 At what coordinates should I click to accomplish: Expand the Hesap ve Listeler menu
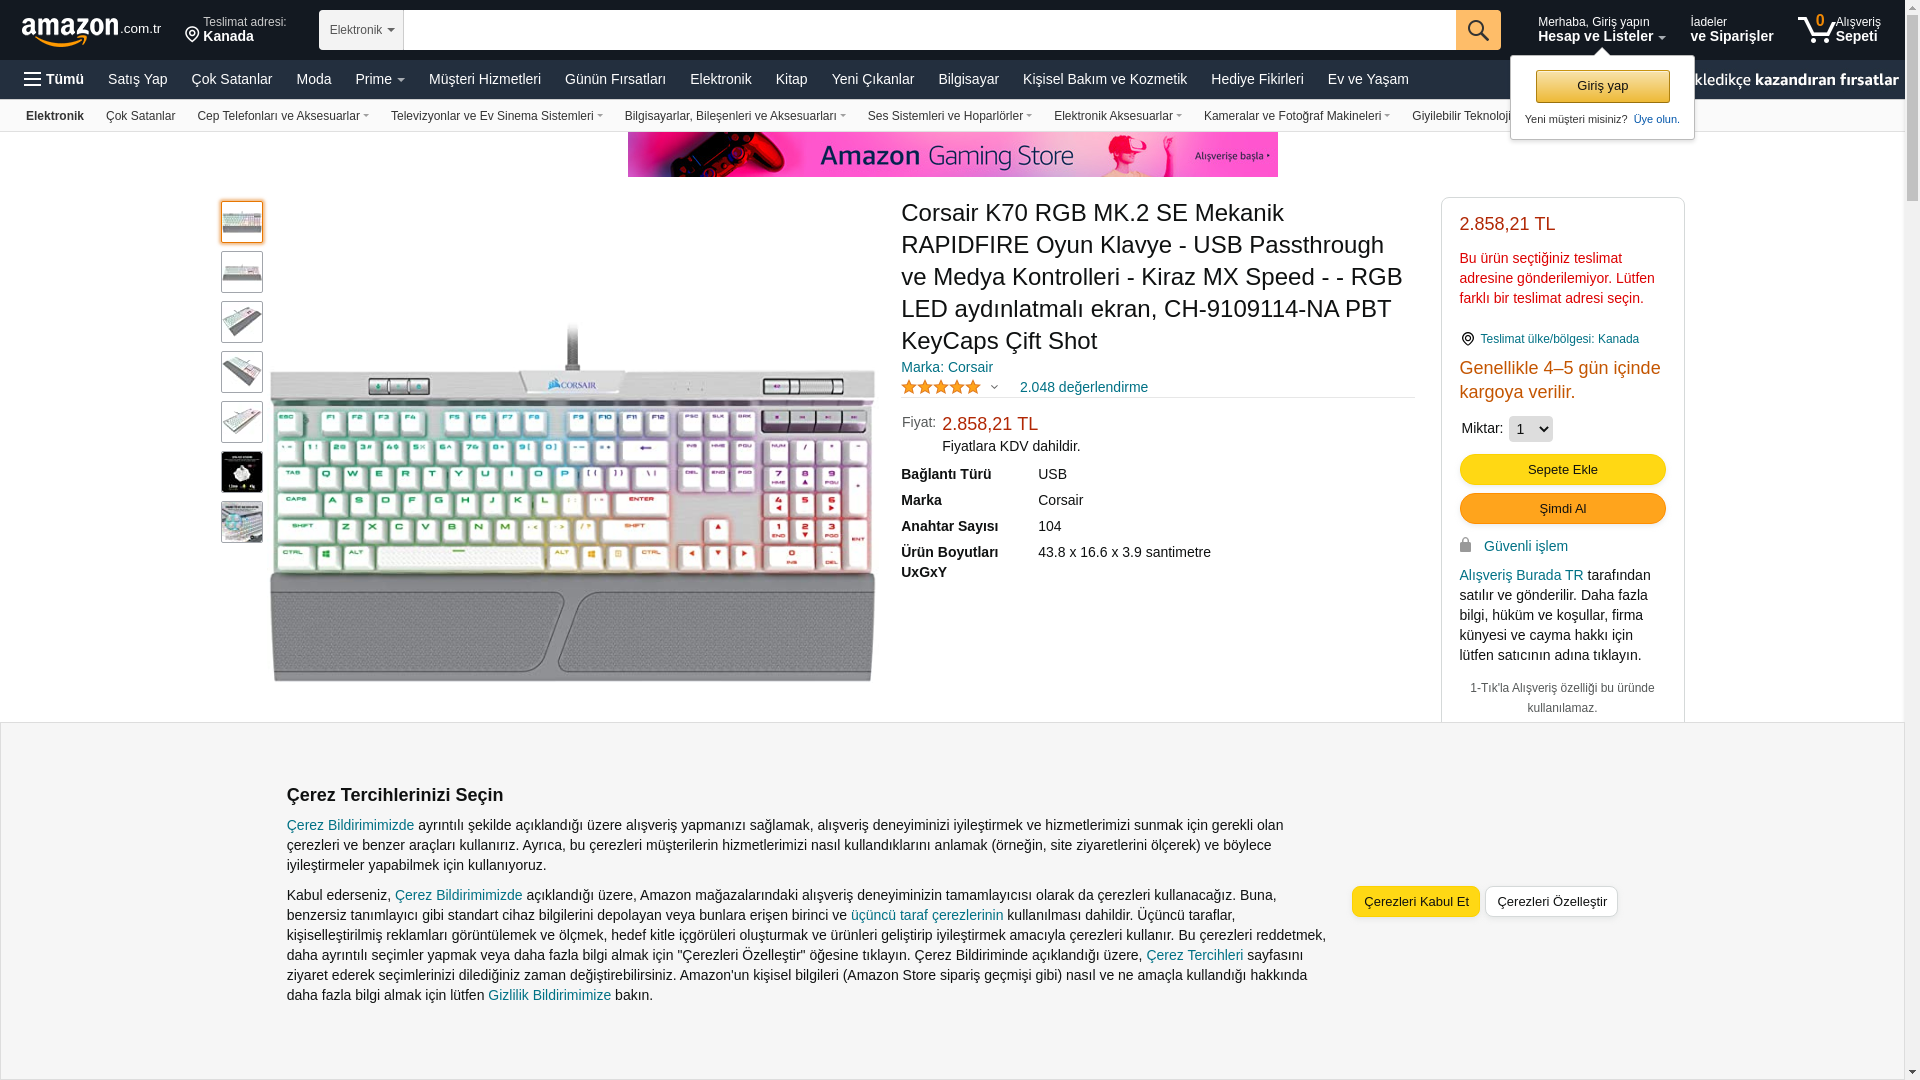(x=1601, y=29)
